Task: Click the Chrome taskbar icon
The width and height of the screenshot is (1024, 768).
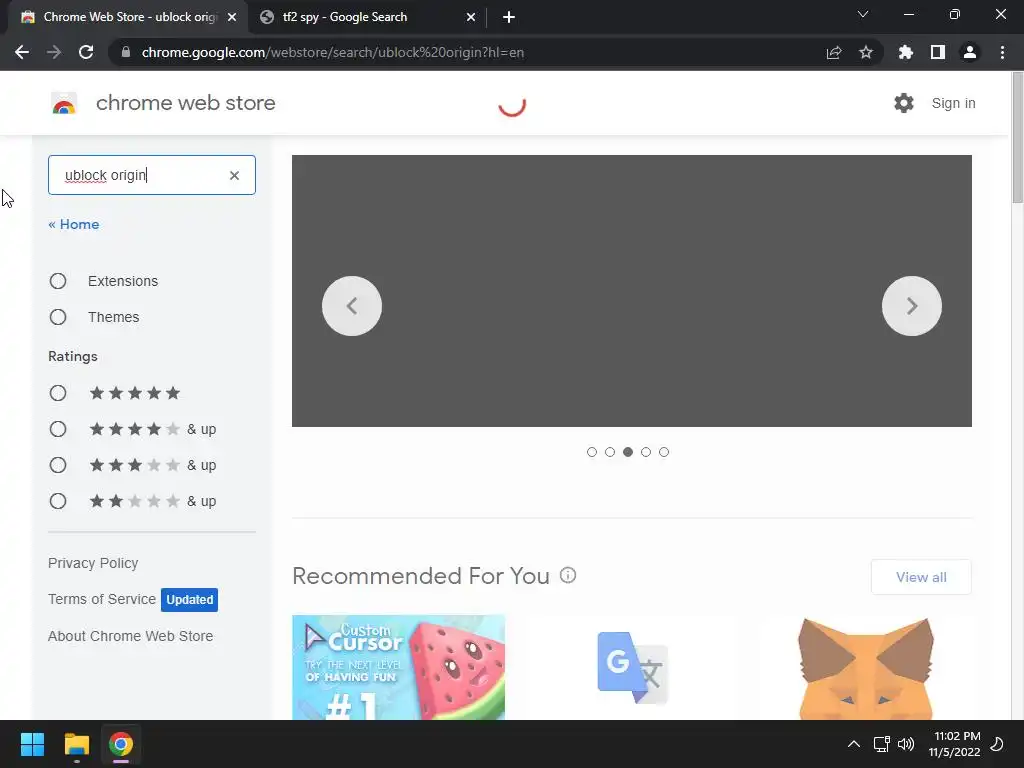Action: point(121,744)
